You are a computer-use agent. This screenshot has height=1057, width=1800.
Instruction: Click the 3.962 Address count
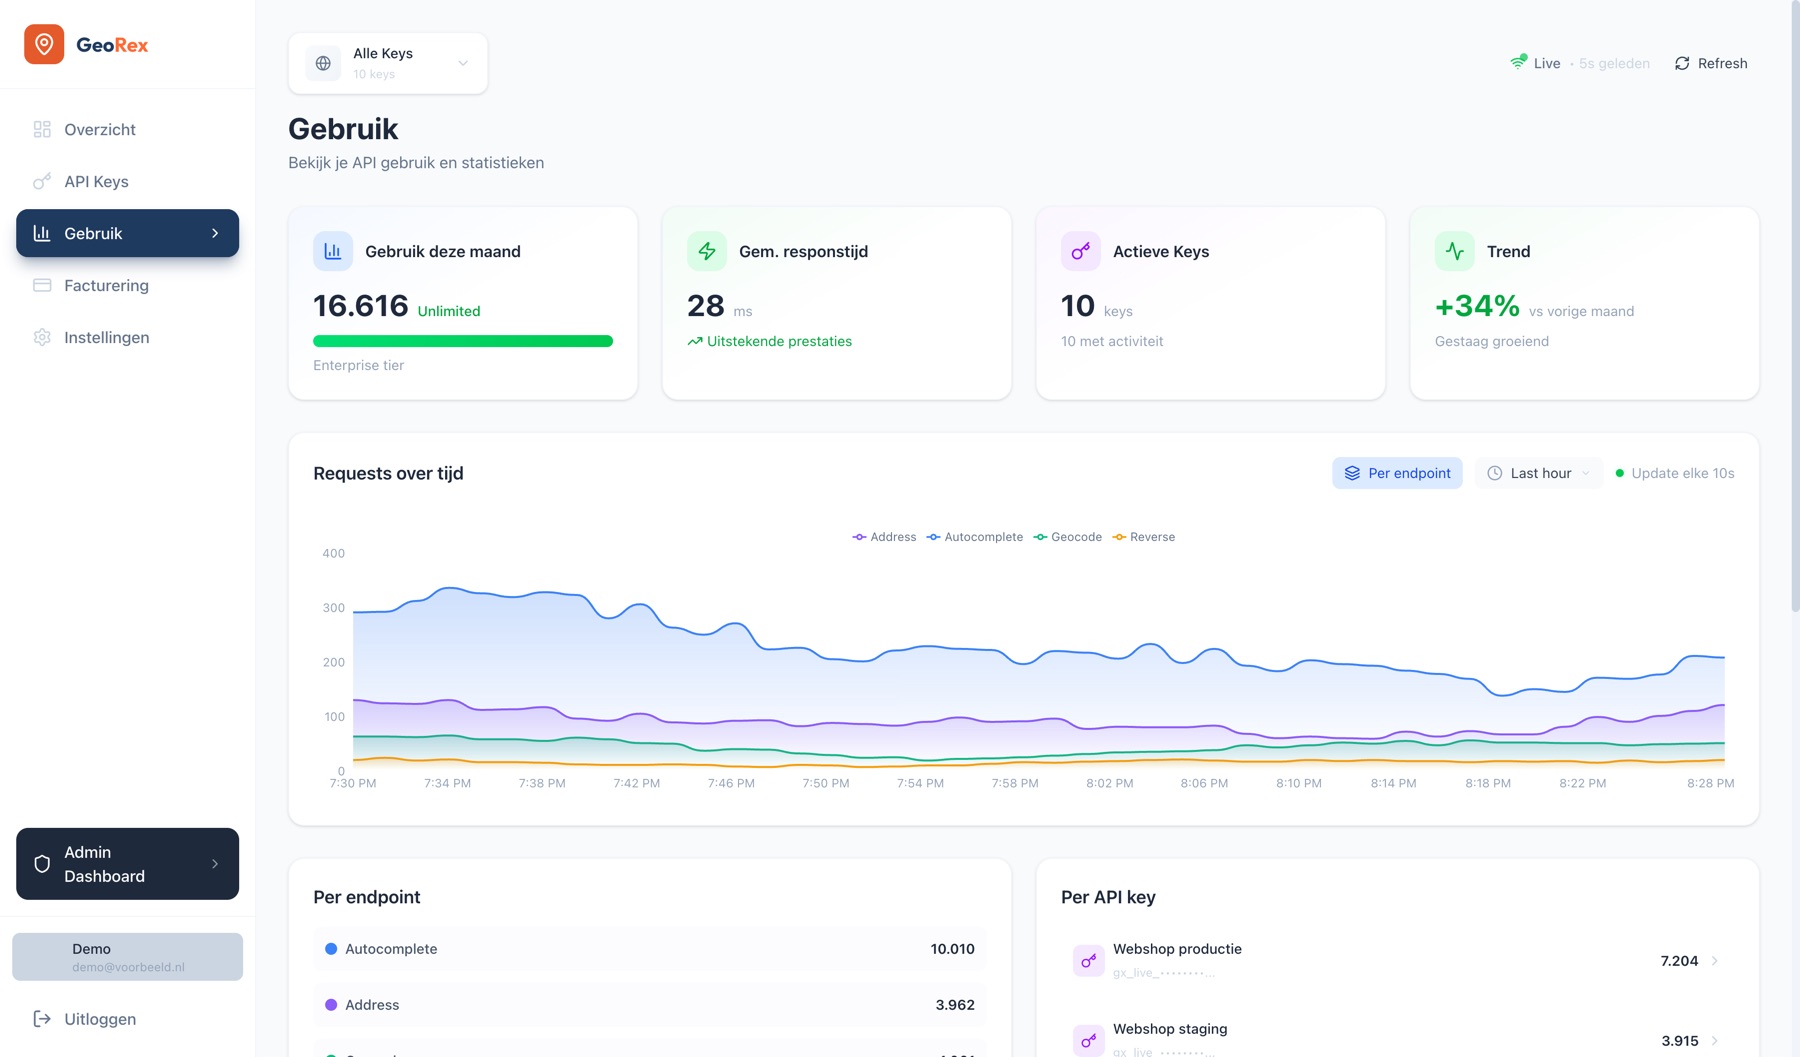click(x=955, y=1005)
